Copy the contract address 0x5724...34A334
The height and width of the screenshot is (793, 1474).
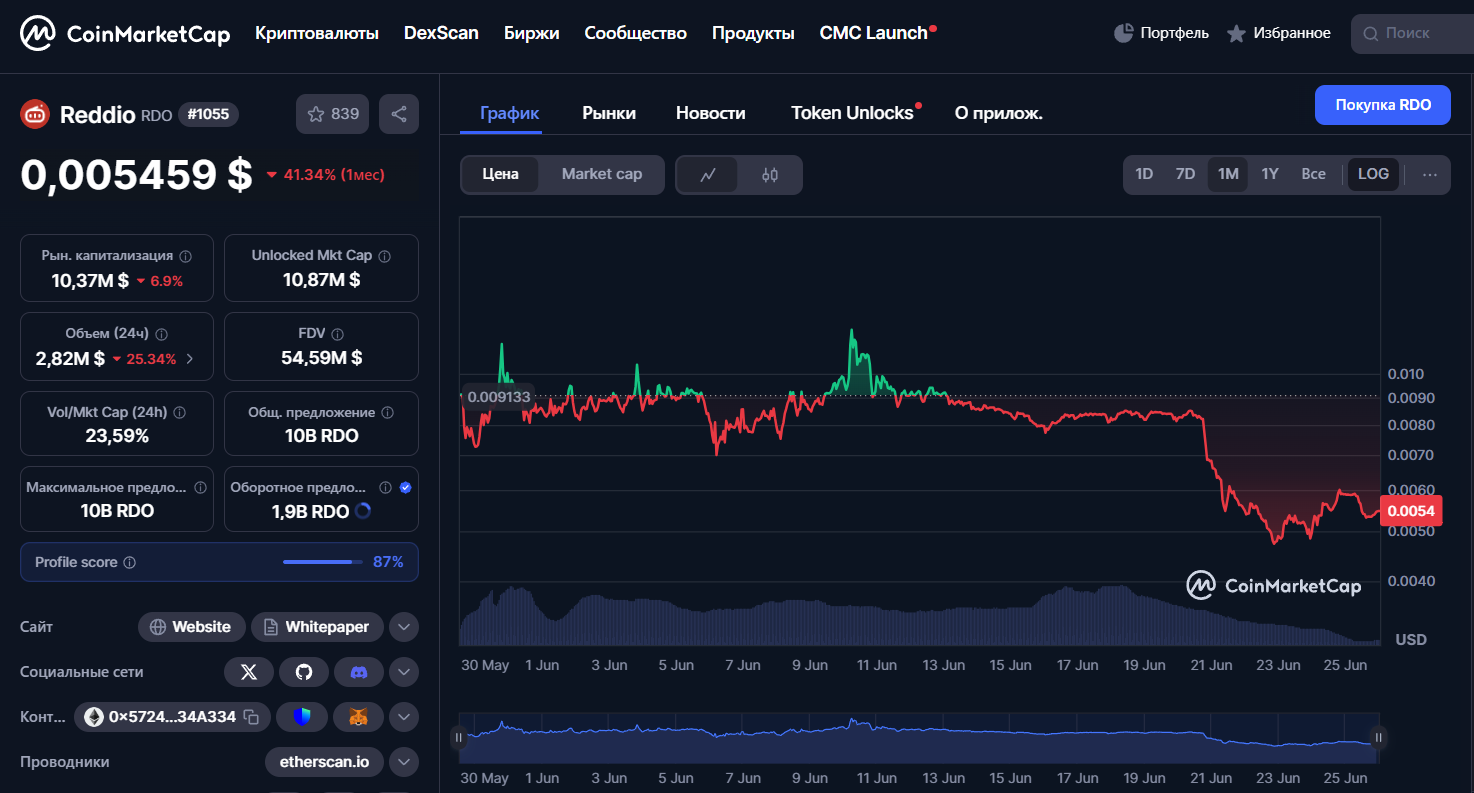point(252,717)
